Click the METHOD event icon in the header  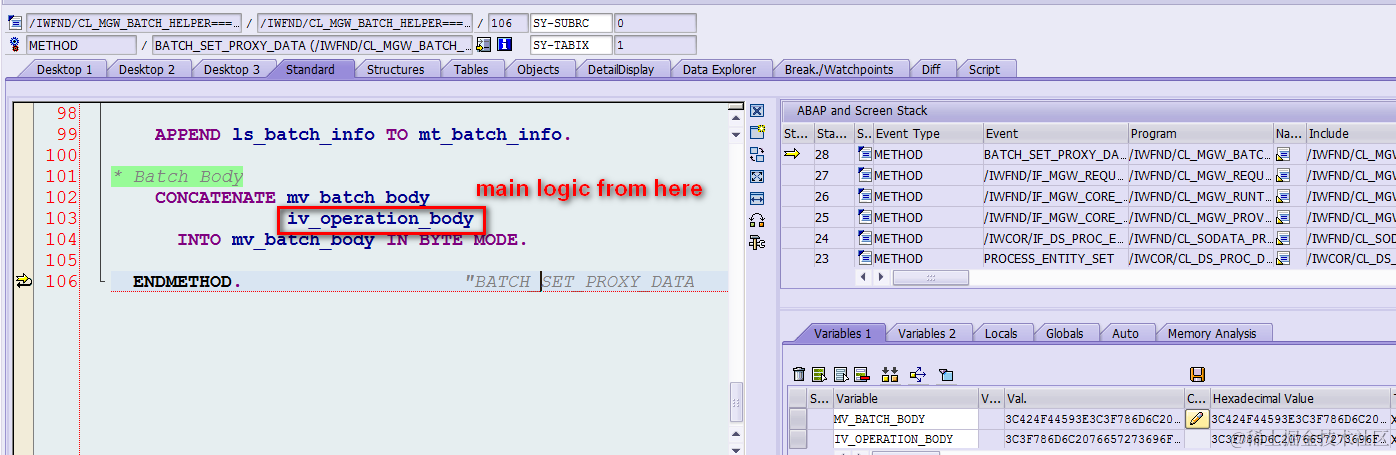(x=15, y=45)
